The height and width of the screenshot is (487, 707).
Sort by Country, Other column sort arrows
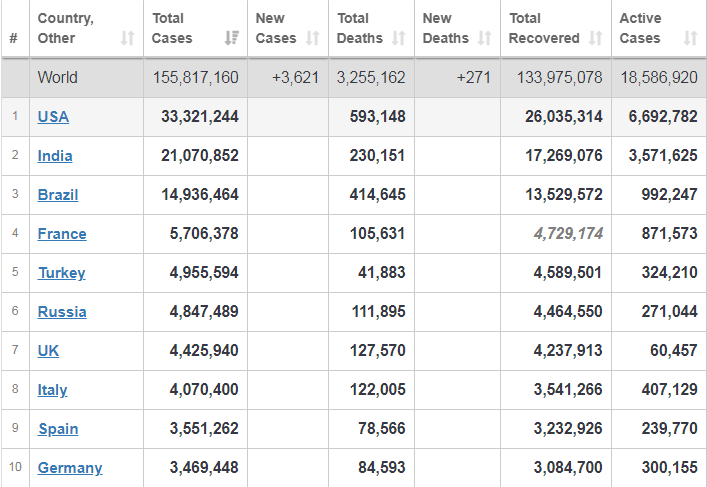pyautogui.click(x=128, y=38)
